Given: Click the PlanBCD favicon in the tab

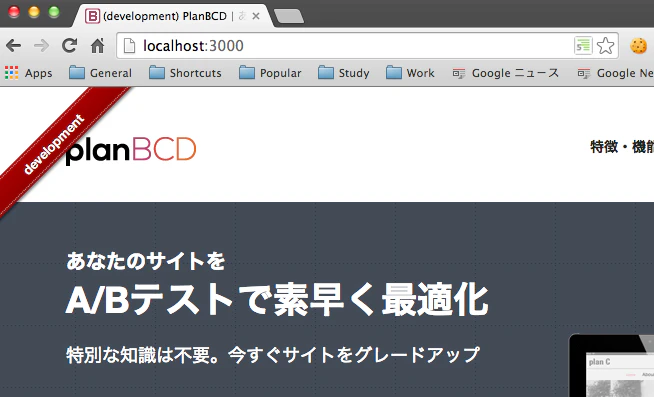Looking at the screenshot, I should 92,16.
